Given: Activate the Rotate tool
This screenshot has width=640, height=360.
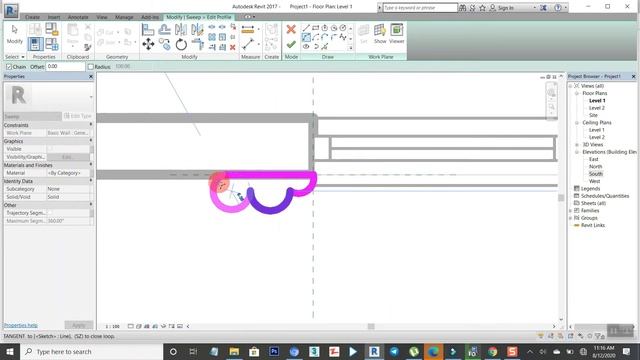Looking at the screenshot, I should coord(181,44).
